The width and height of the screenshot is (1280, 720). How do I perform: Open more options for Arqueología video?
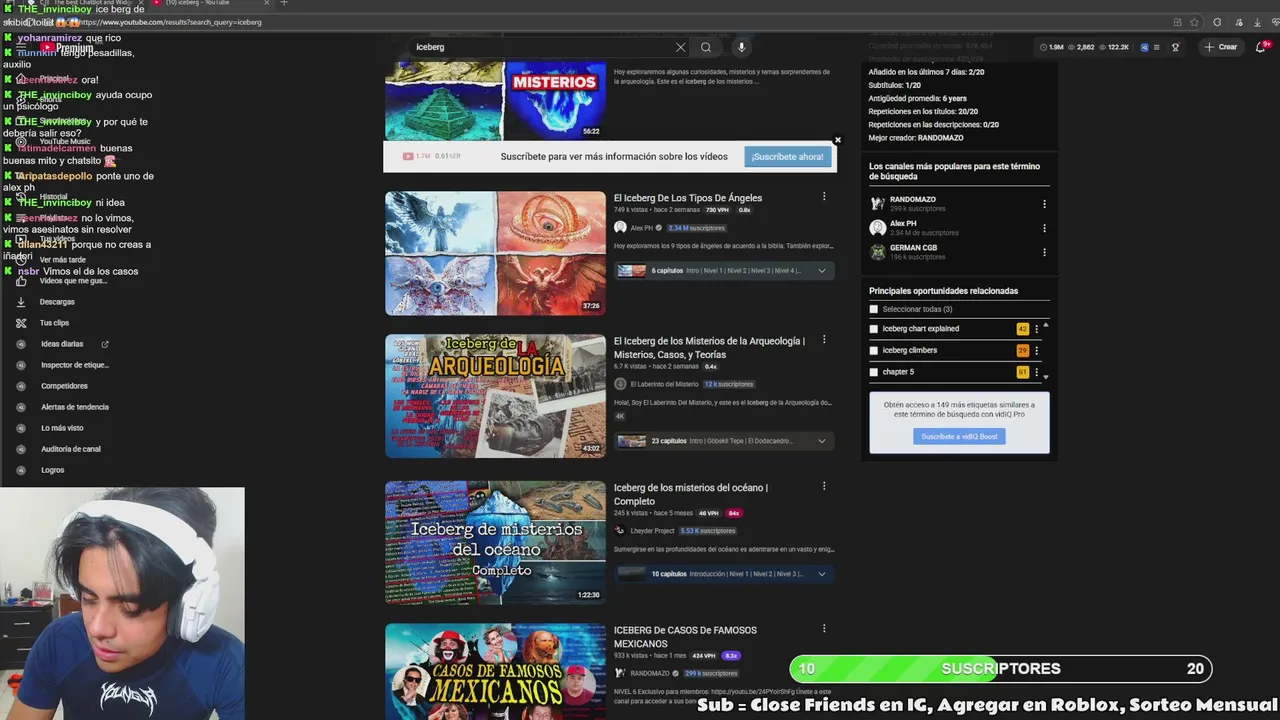(824, 340)
